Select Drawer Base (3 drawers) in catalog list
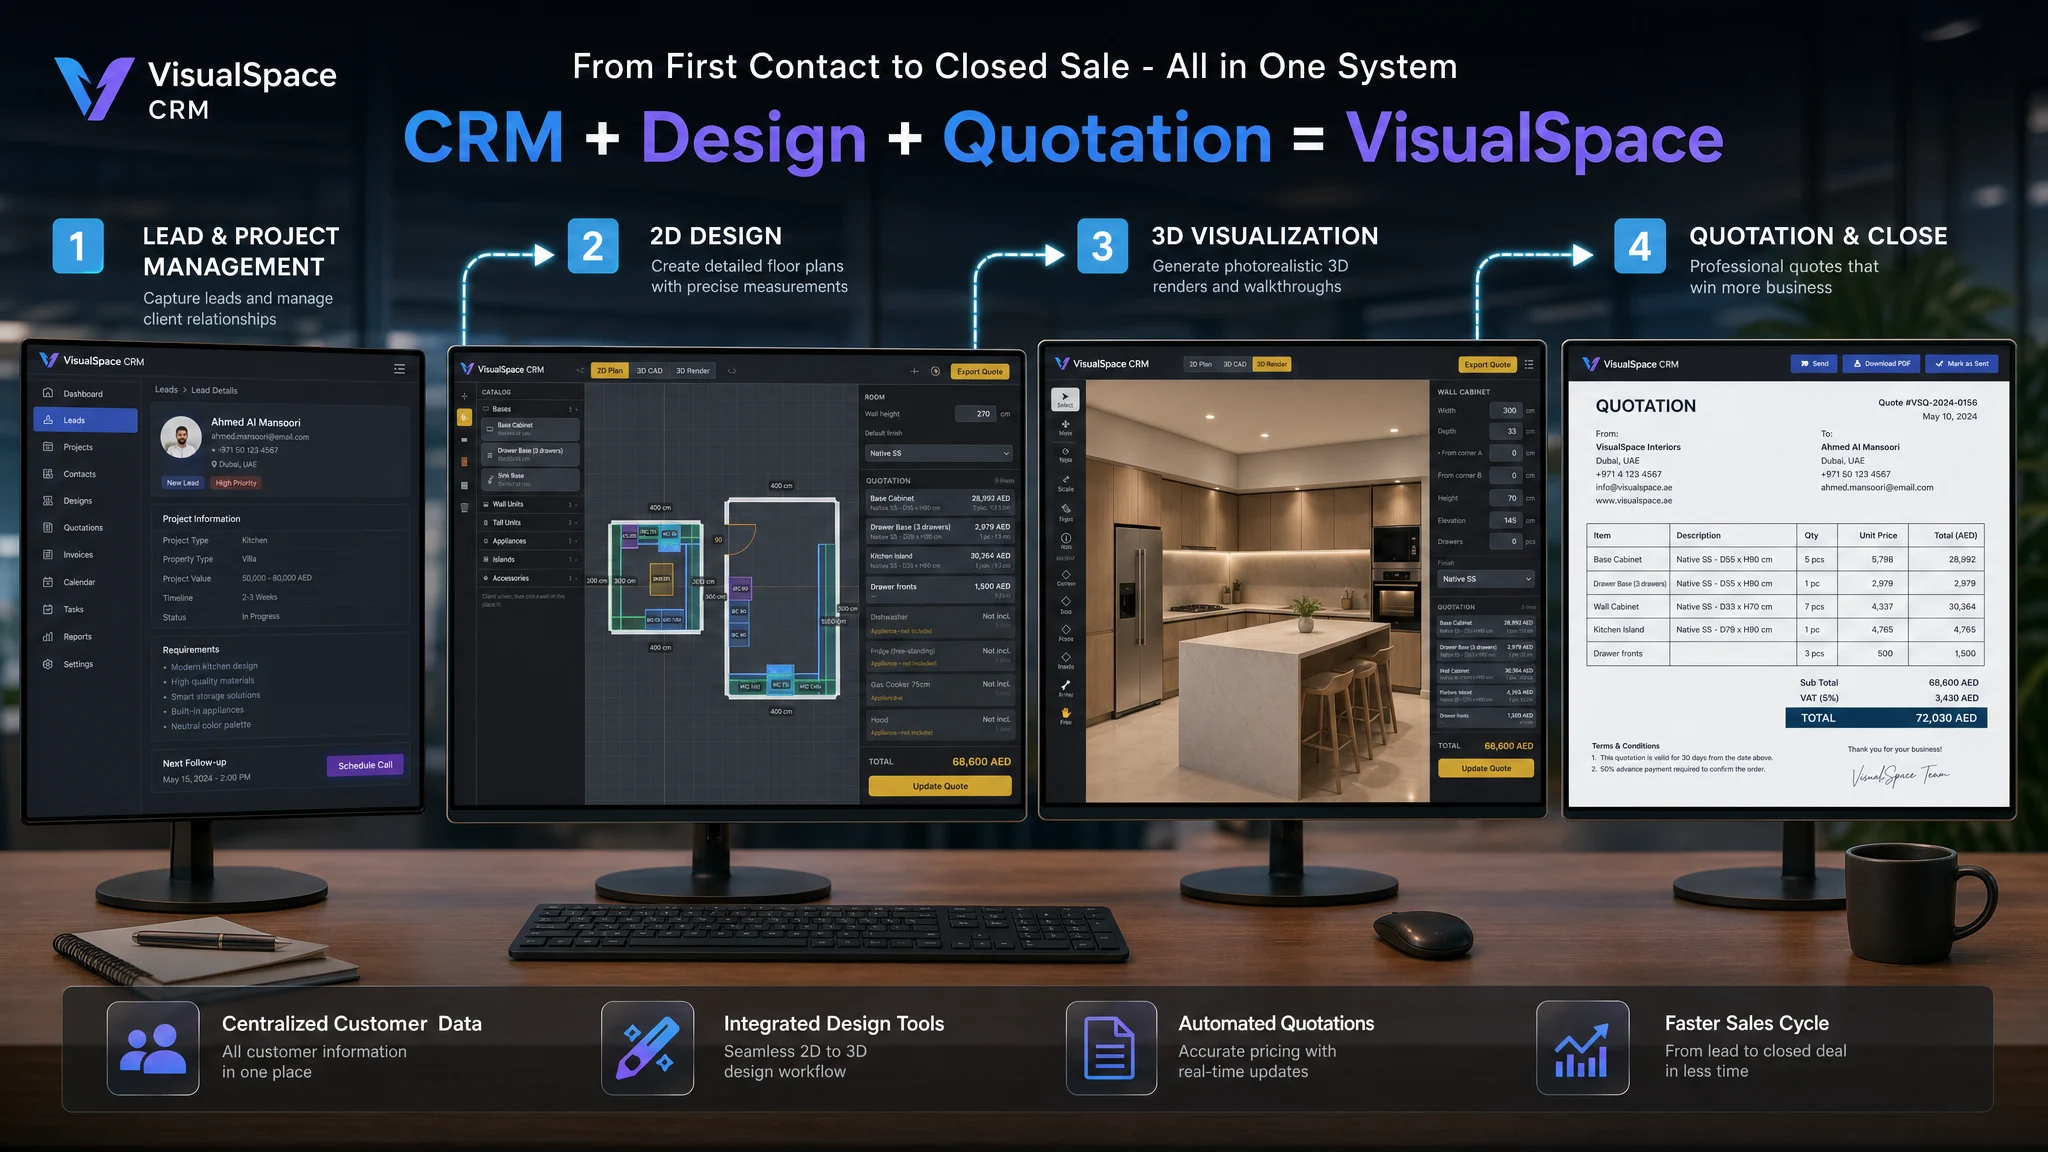The image size is (2048, 1152). [x=530, y=454]
